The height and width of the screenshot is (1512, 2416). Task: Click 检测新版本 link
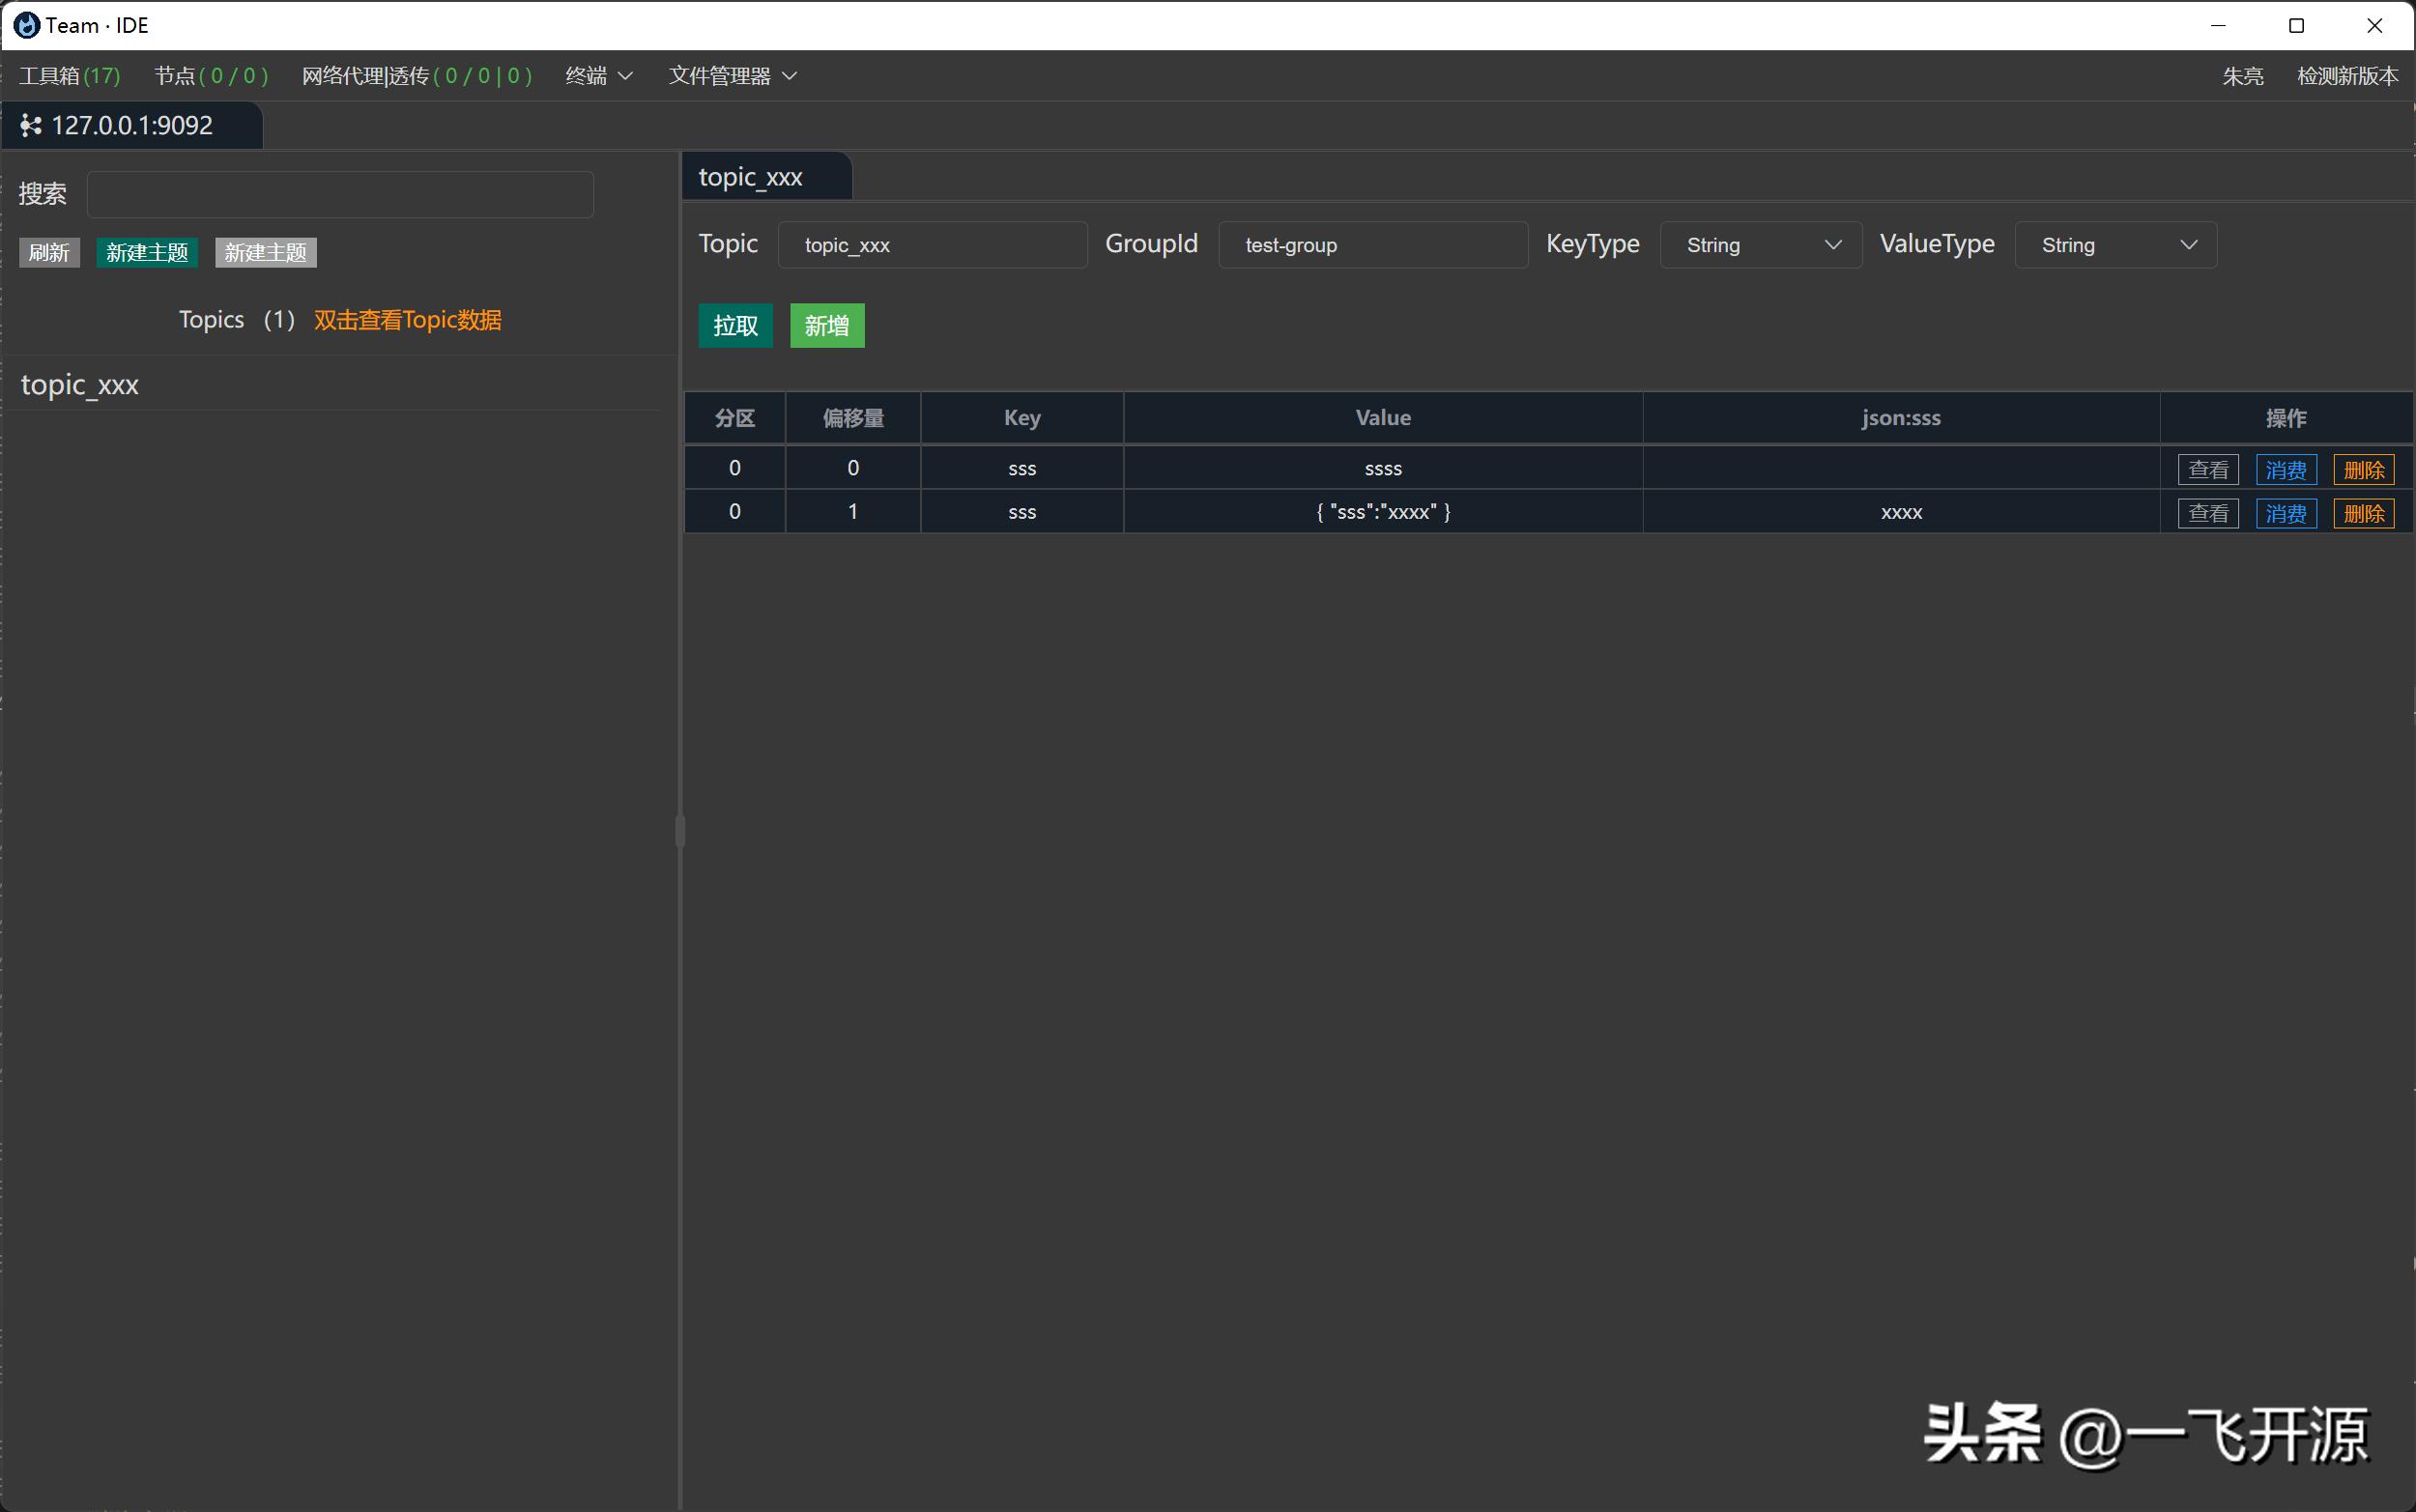2346,76
